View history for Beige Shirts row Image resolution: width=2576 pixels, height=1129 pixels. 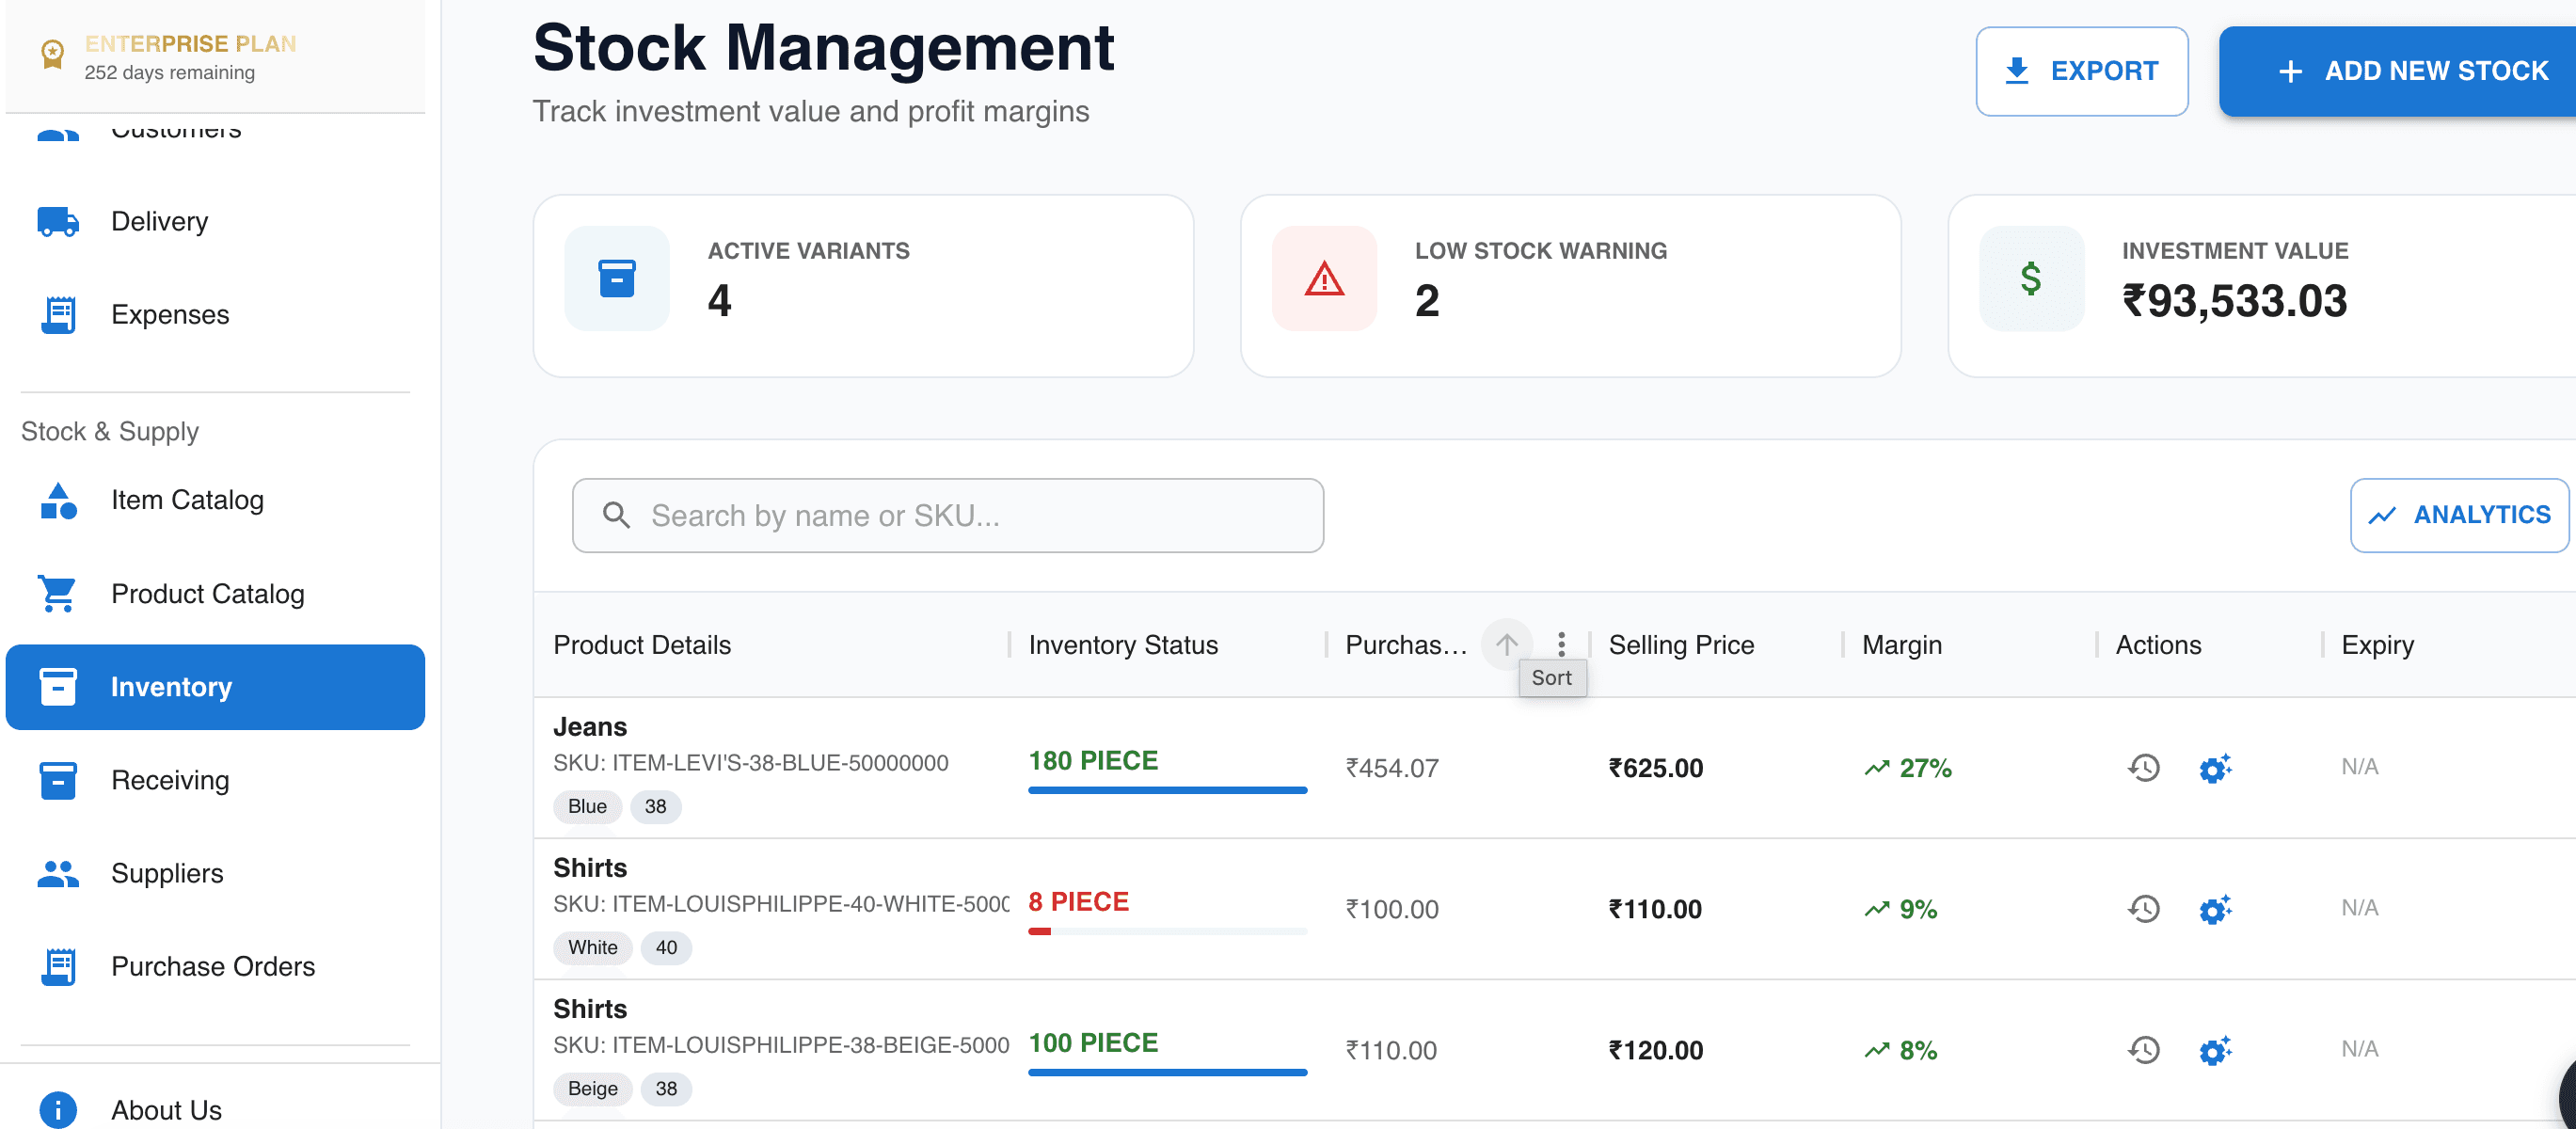2143,1050
